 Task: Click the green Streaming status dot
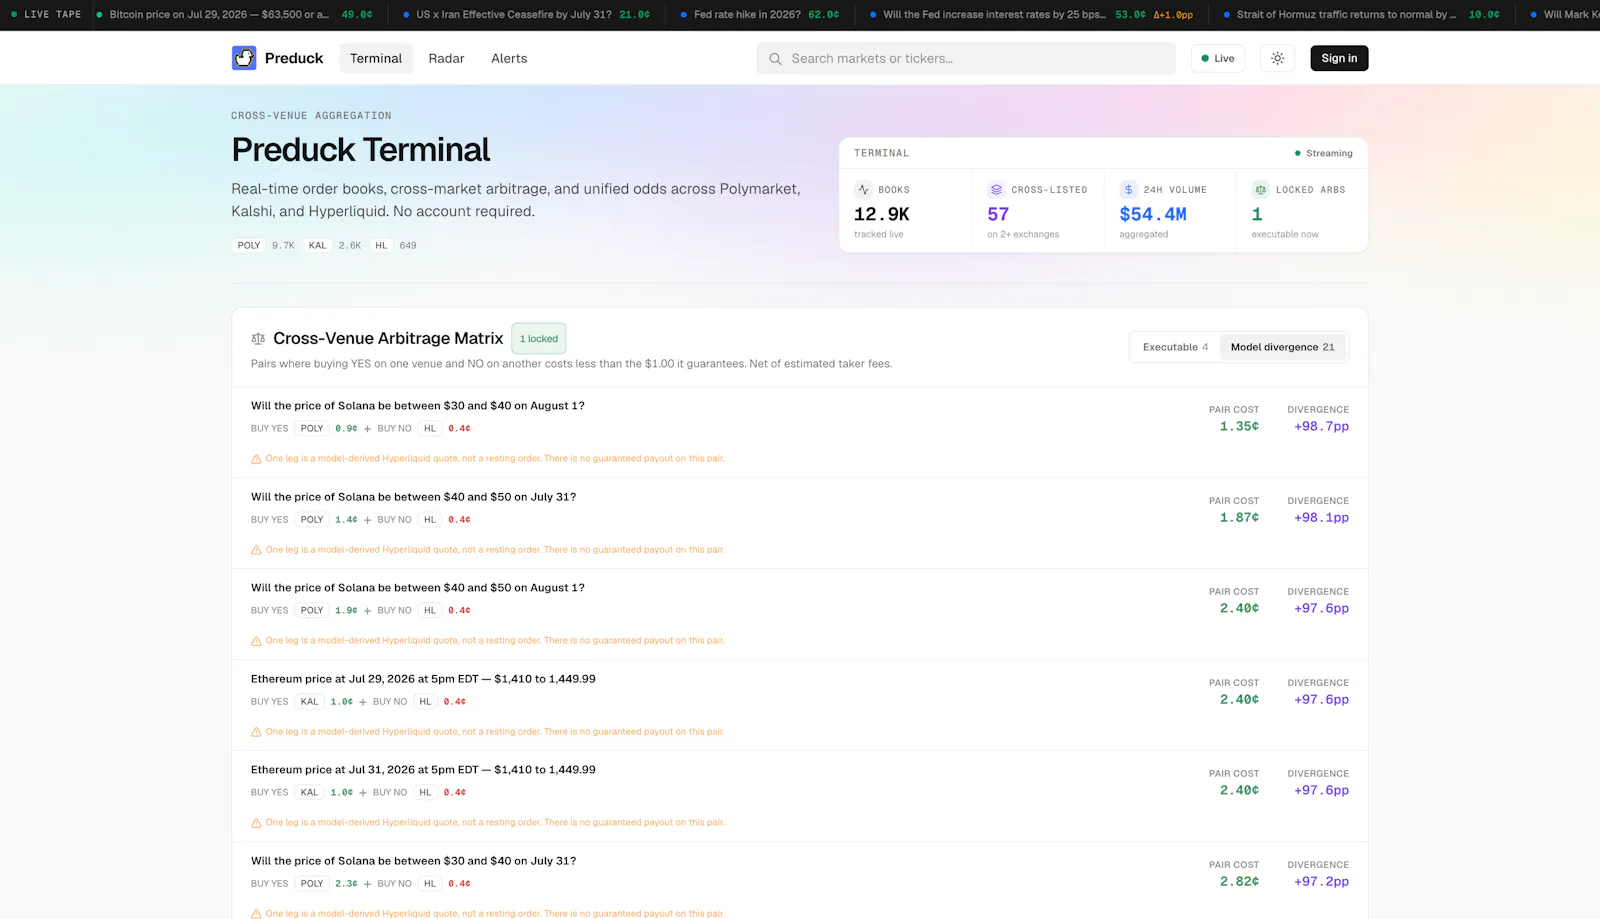[x=1298, y=153]
